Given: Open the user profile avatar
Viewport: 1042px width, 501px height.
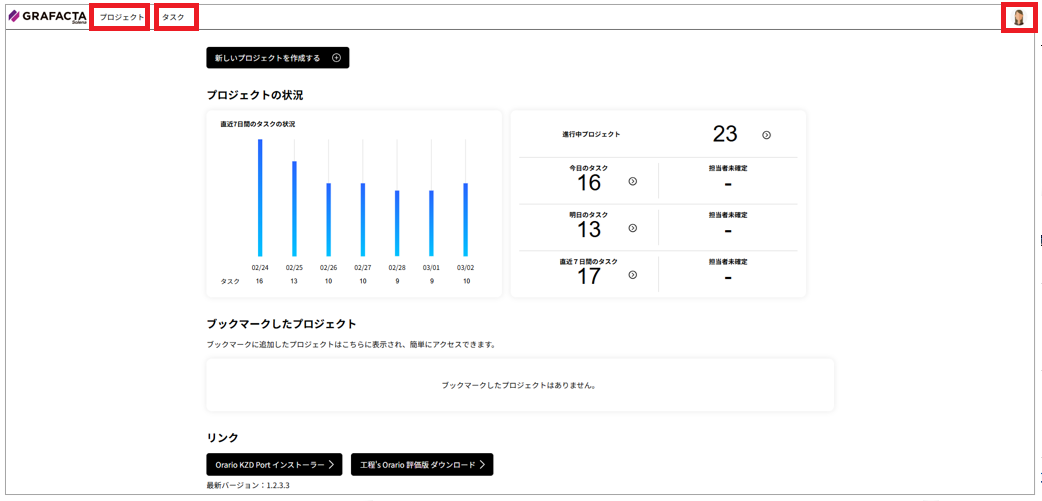Looking at the screenshot, I should point(1018,17).
